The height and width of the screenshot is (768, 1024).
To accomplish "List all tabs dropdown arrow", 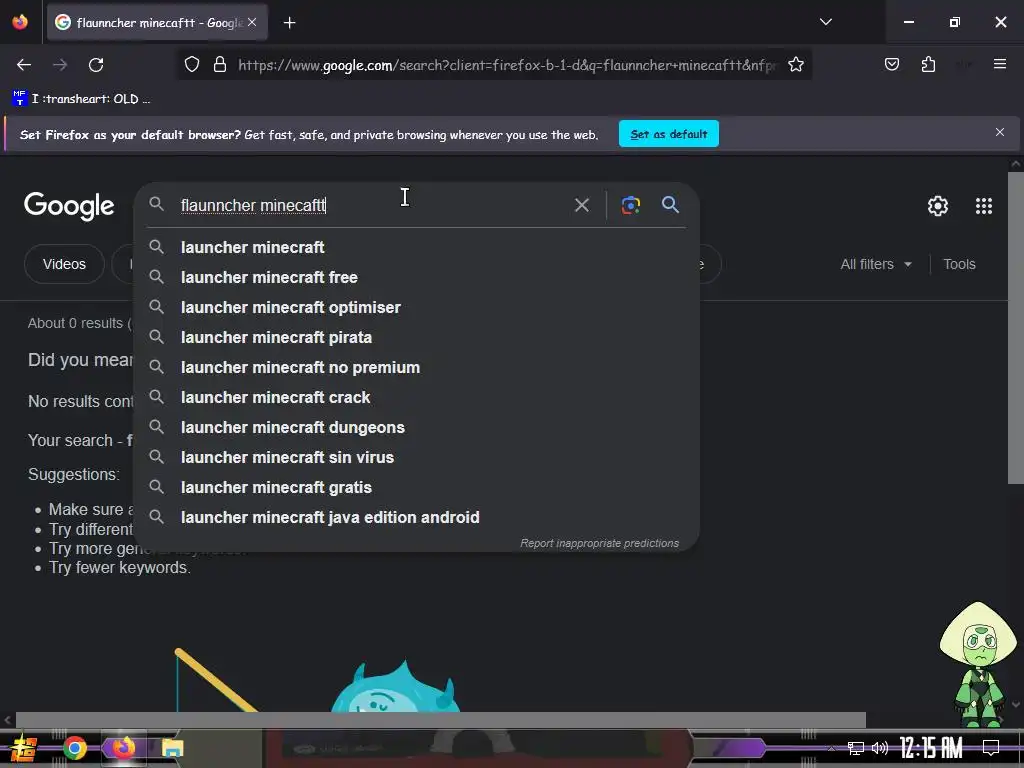I will pyautogui.click(x=825, y=22).
